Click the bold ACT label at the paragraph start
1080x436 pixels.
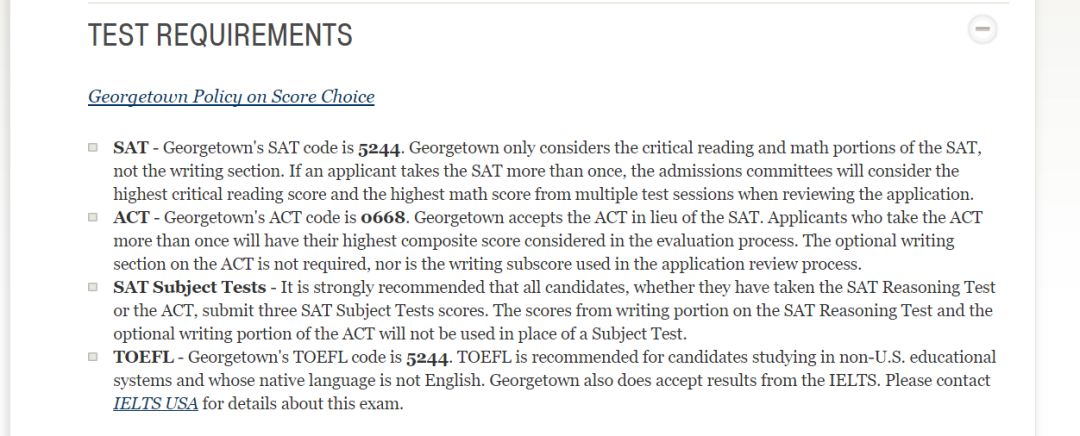(x=132, y=218)
